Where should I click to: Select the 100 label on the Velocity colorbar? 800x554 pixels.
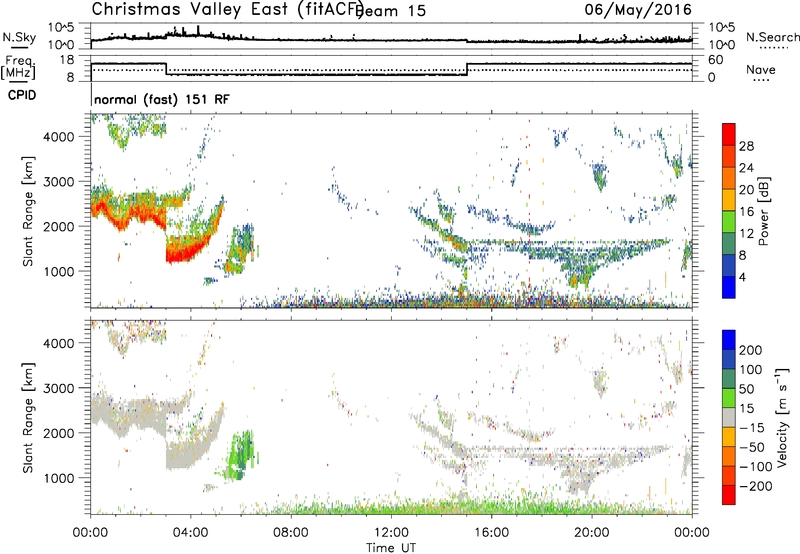tap(751, 370)
